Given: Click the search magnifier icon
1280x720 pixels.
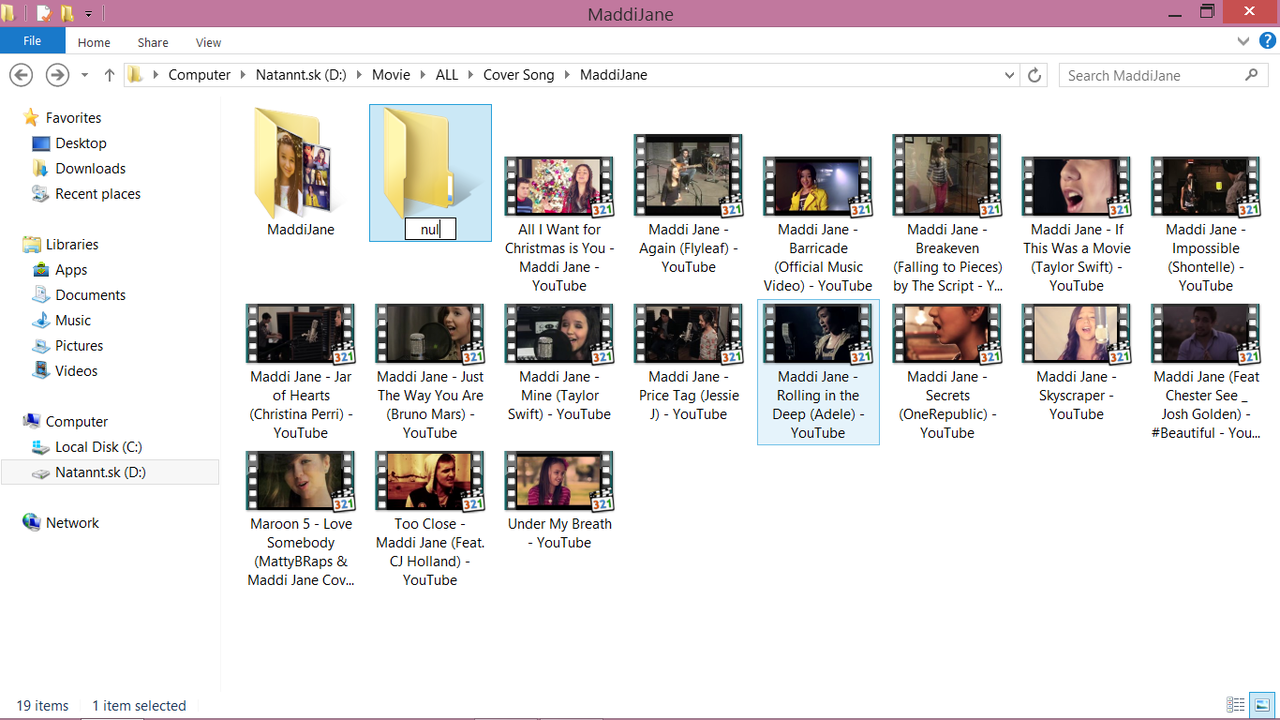Looking at the screenshot, I should 1251,75.
